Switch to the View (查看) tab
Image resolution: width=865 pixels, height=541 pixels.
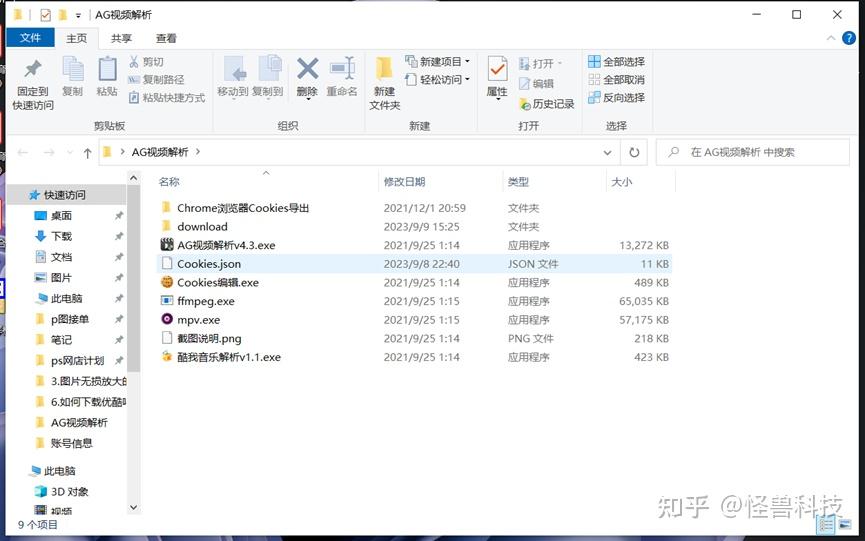coord(166,38)
